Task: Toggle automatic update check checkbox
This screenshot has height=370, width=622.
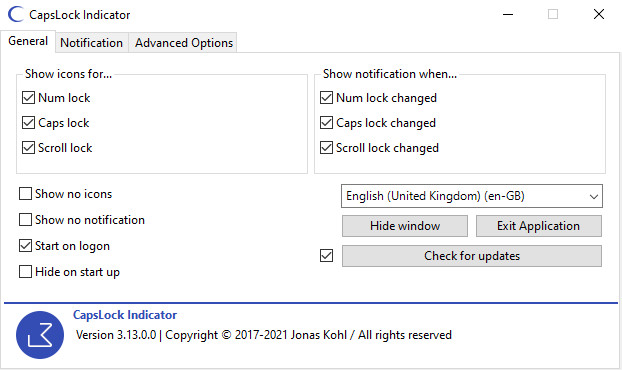Action: 326,256
